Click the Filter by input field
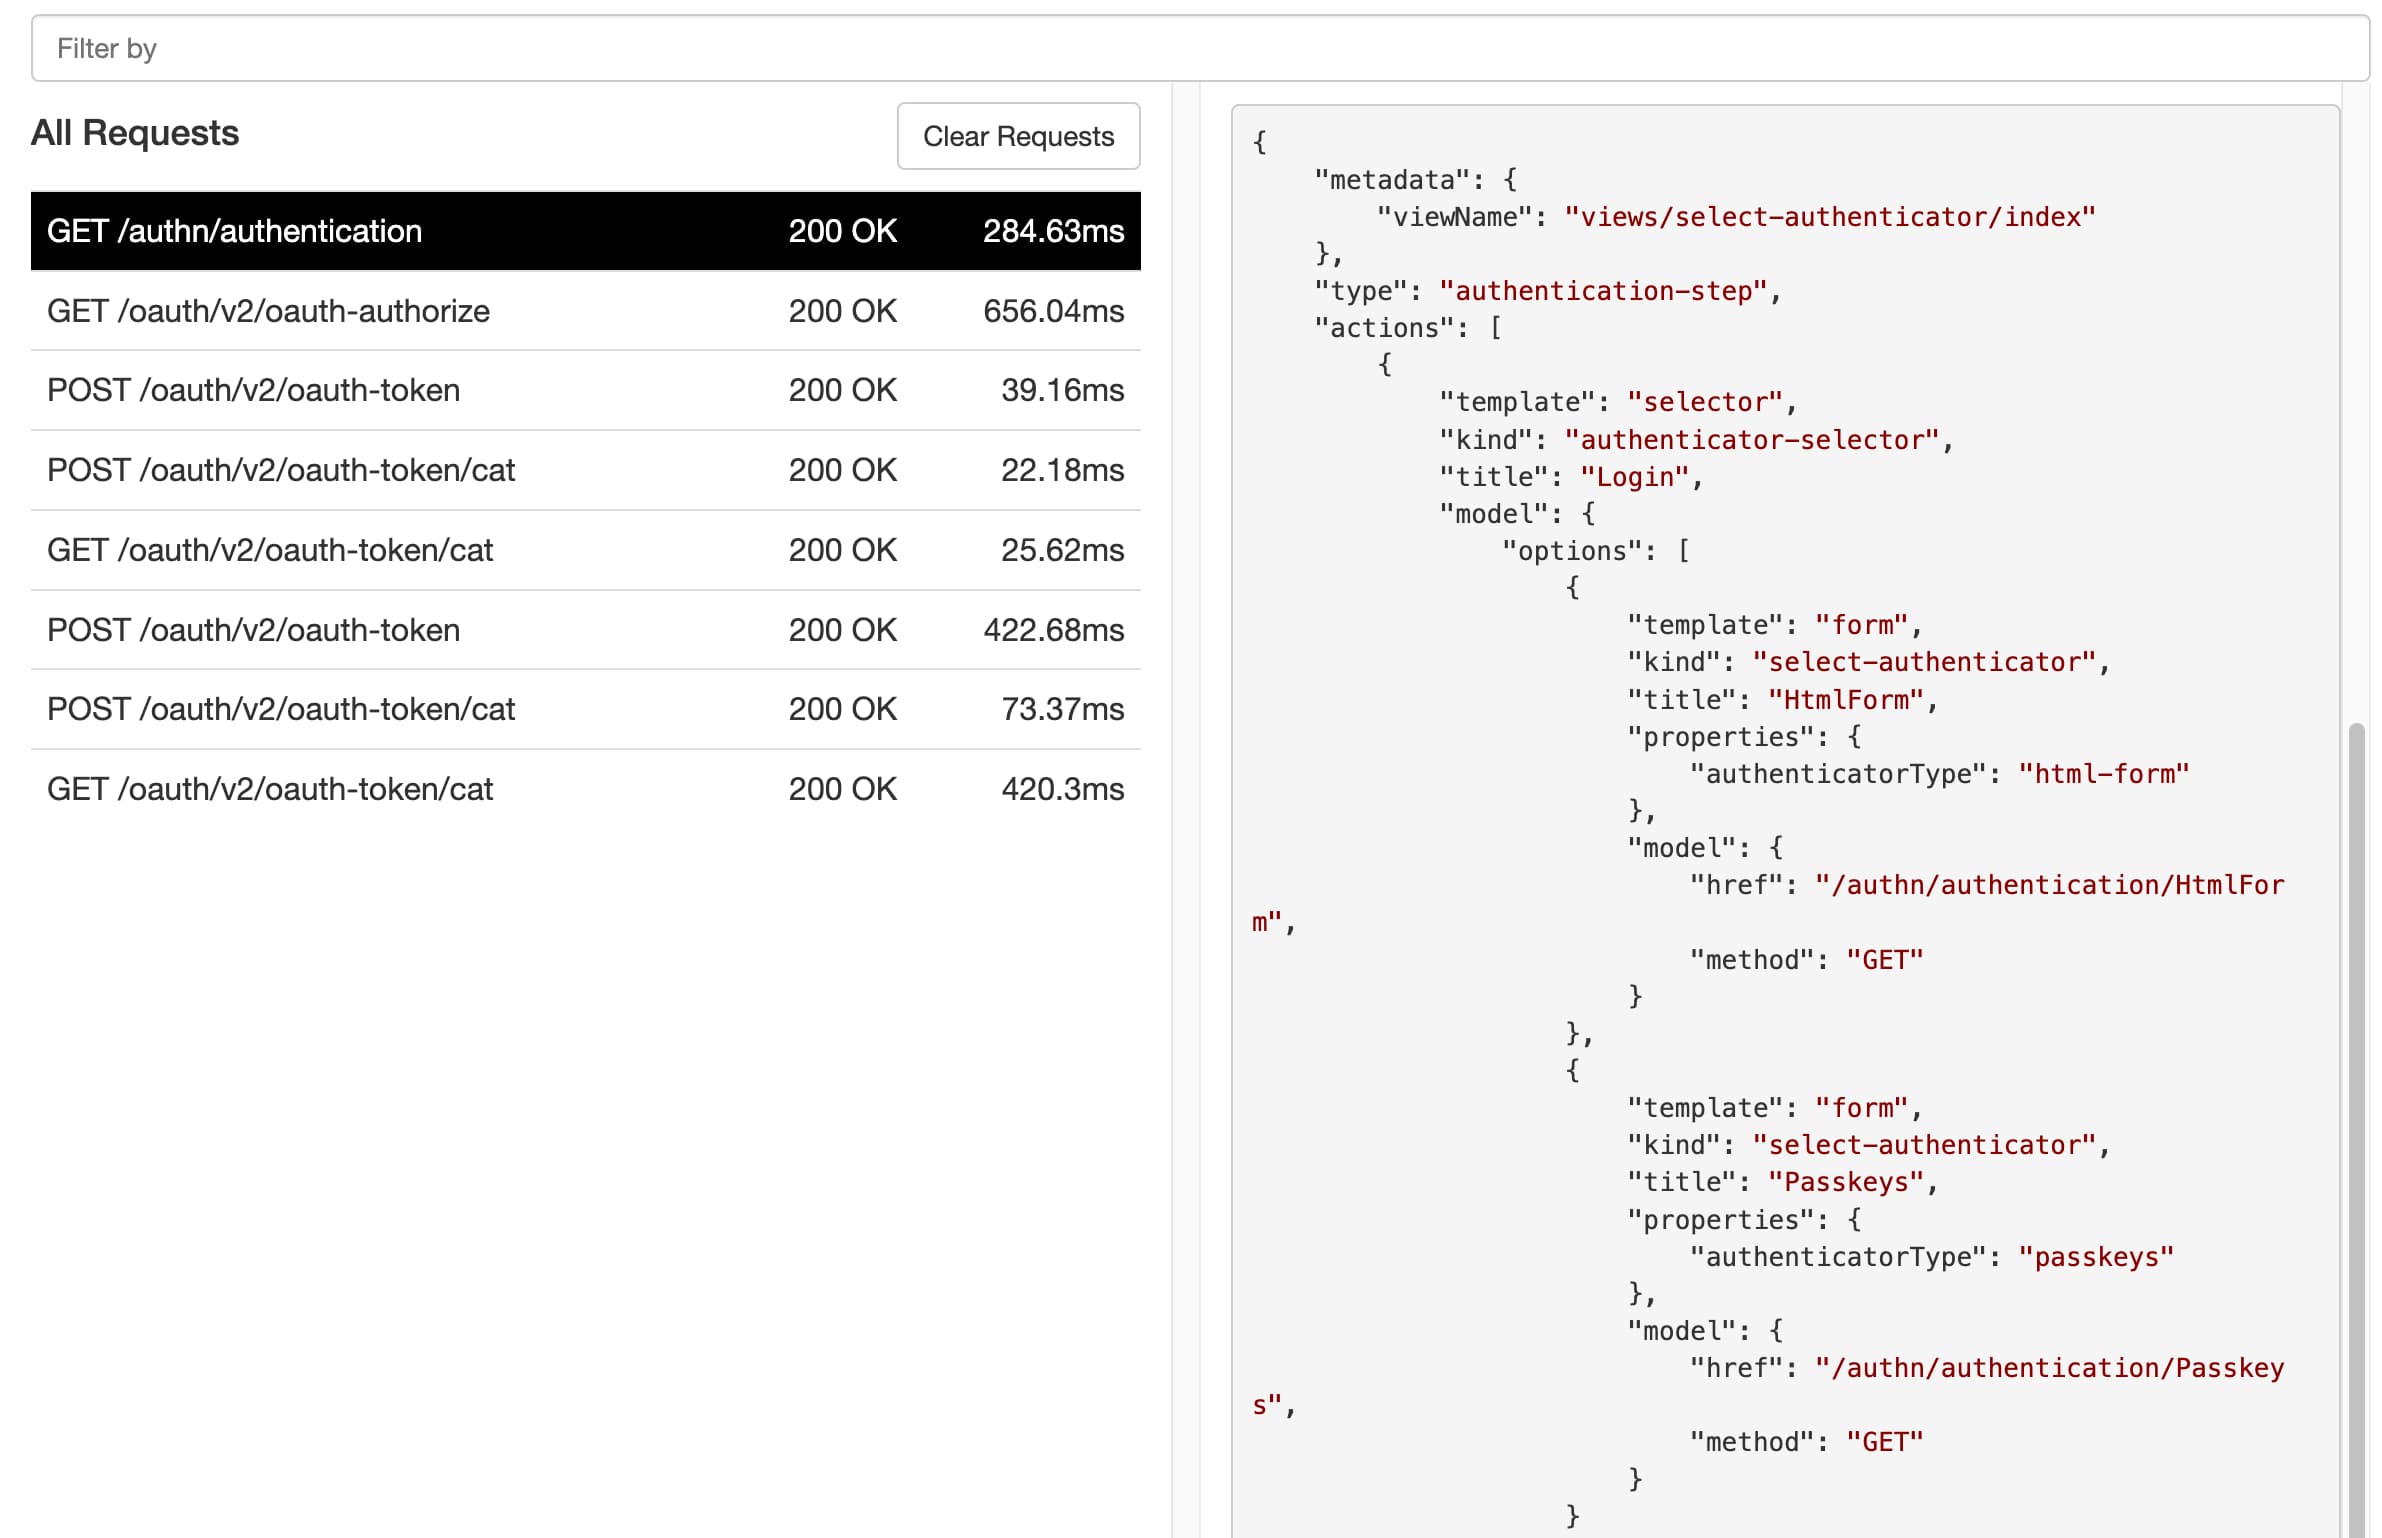The height and width of the screenshot is (1538, 2382). (1199, 48)
